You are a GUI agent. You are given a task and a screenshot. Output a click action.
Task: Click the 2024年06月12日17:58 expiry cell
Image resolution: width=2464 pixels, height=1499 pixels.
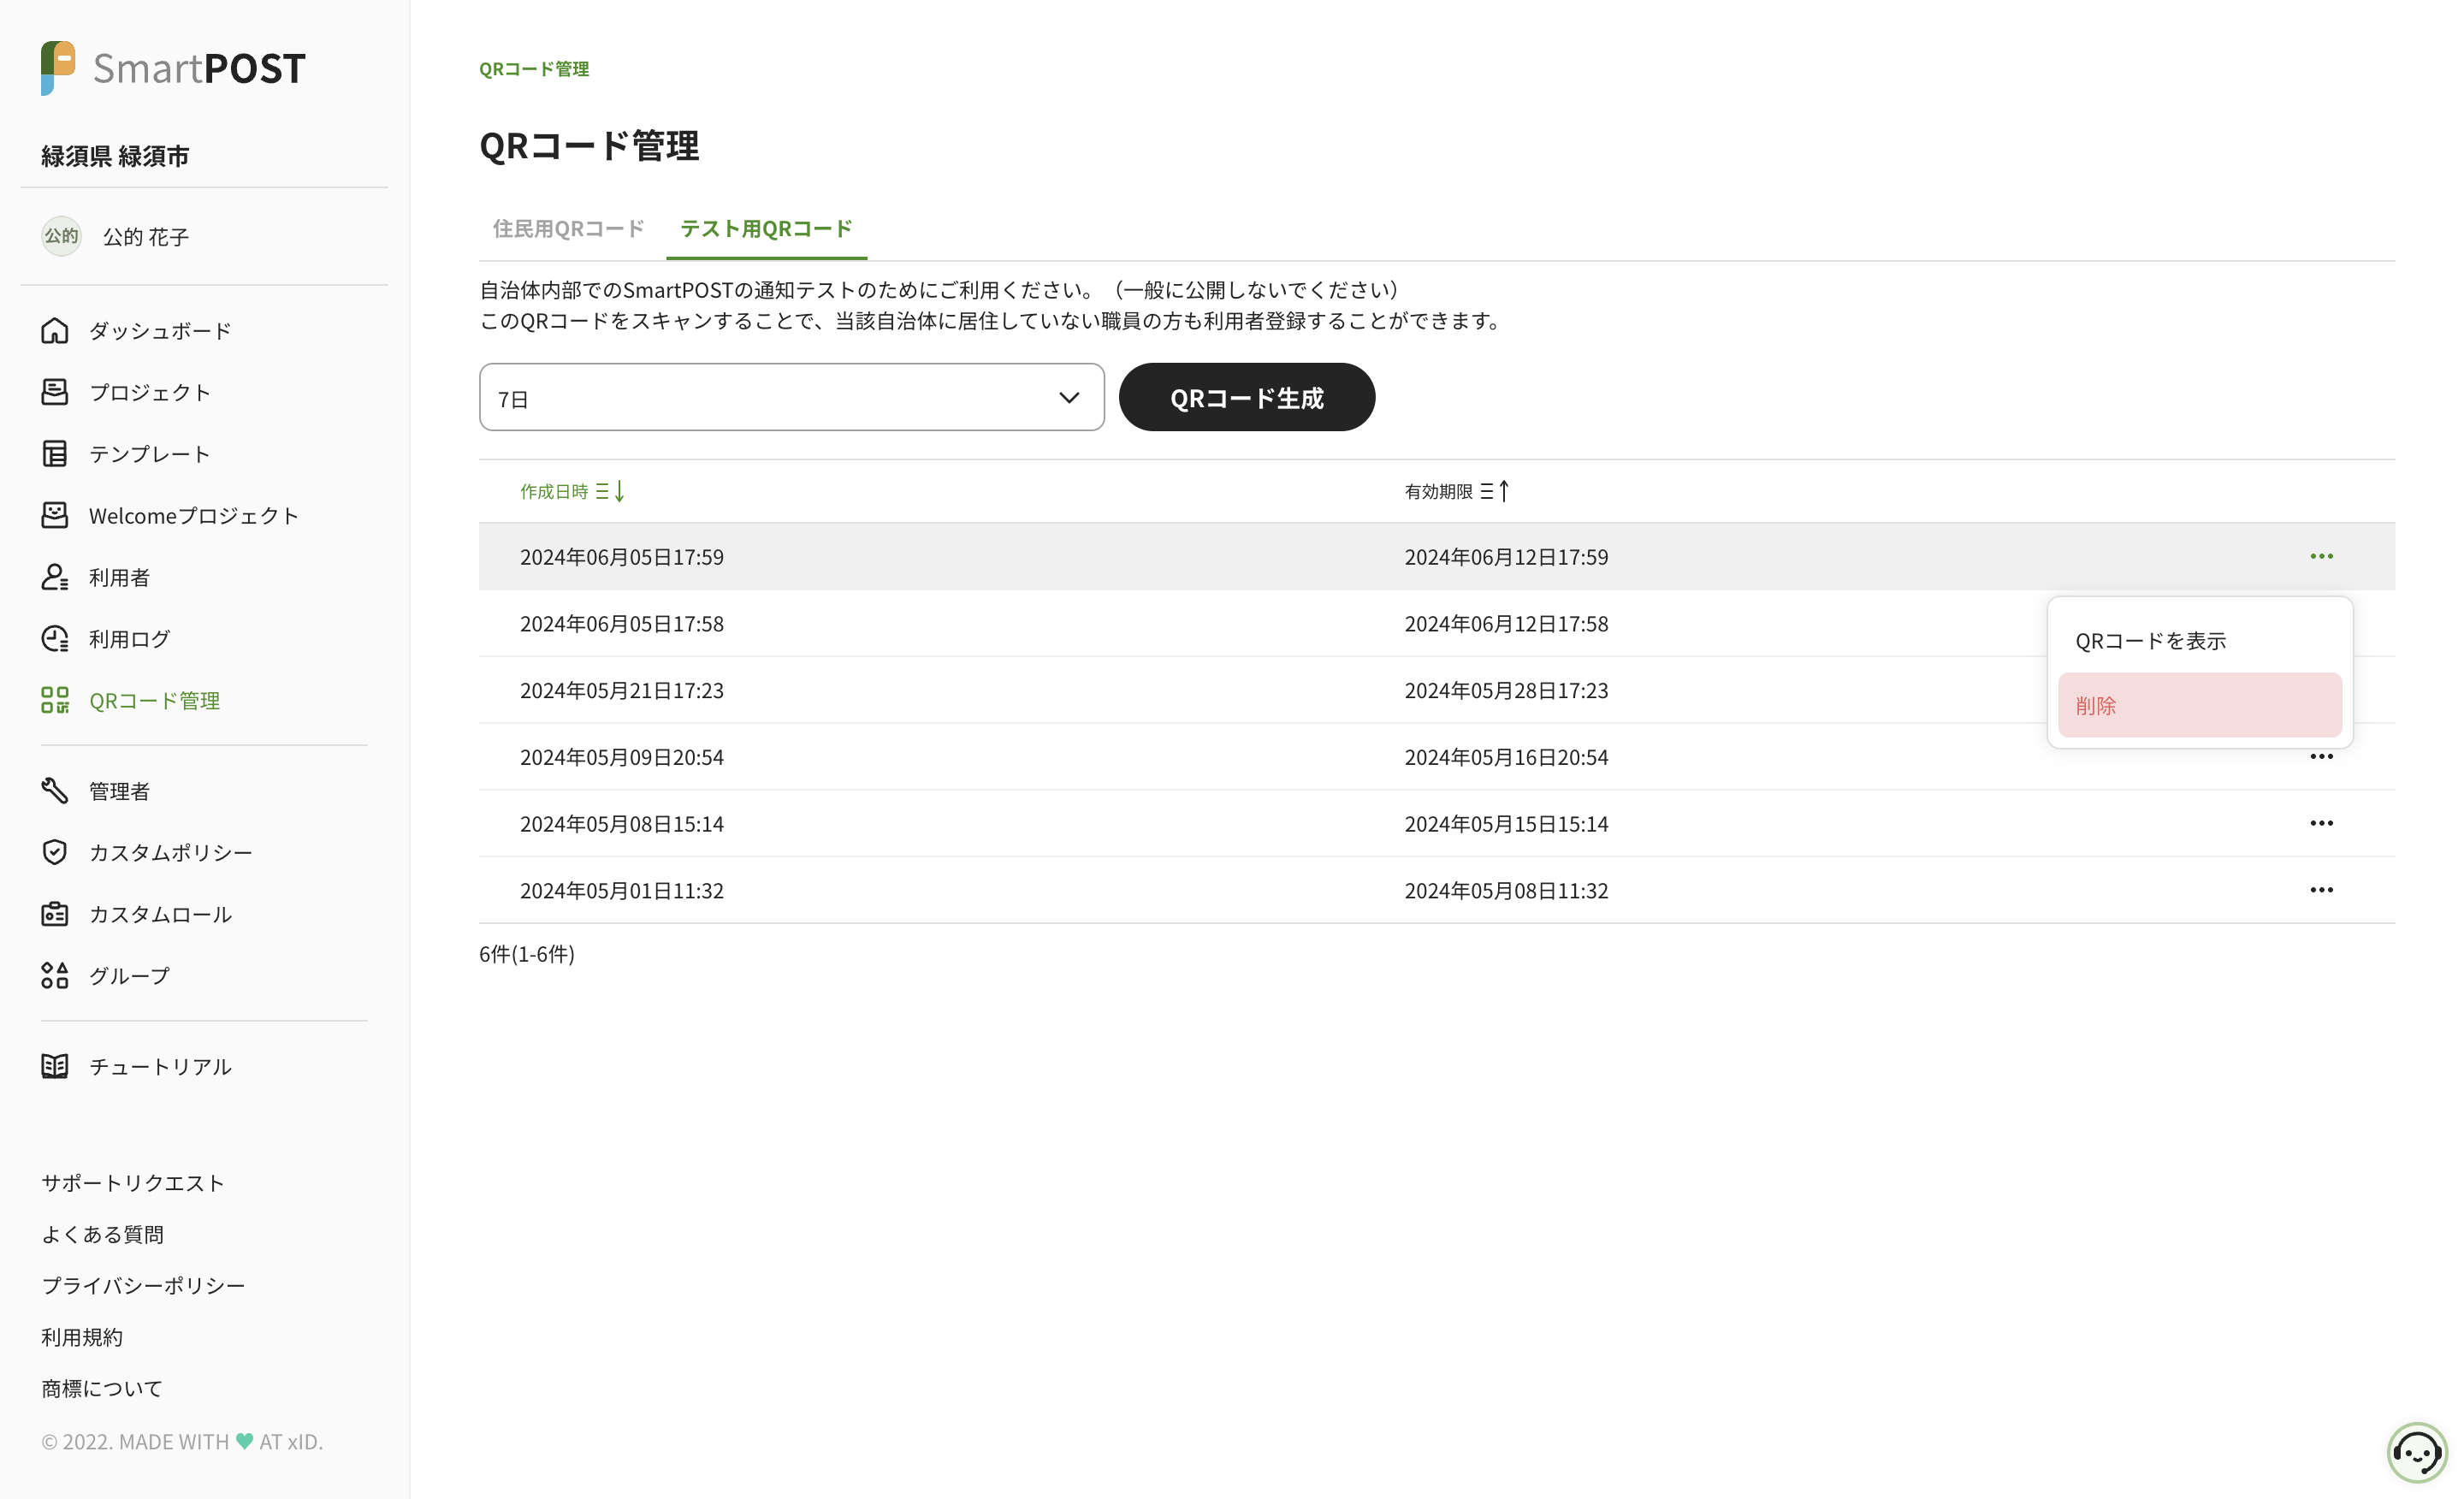(x=1506, y=623)
